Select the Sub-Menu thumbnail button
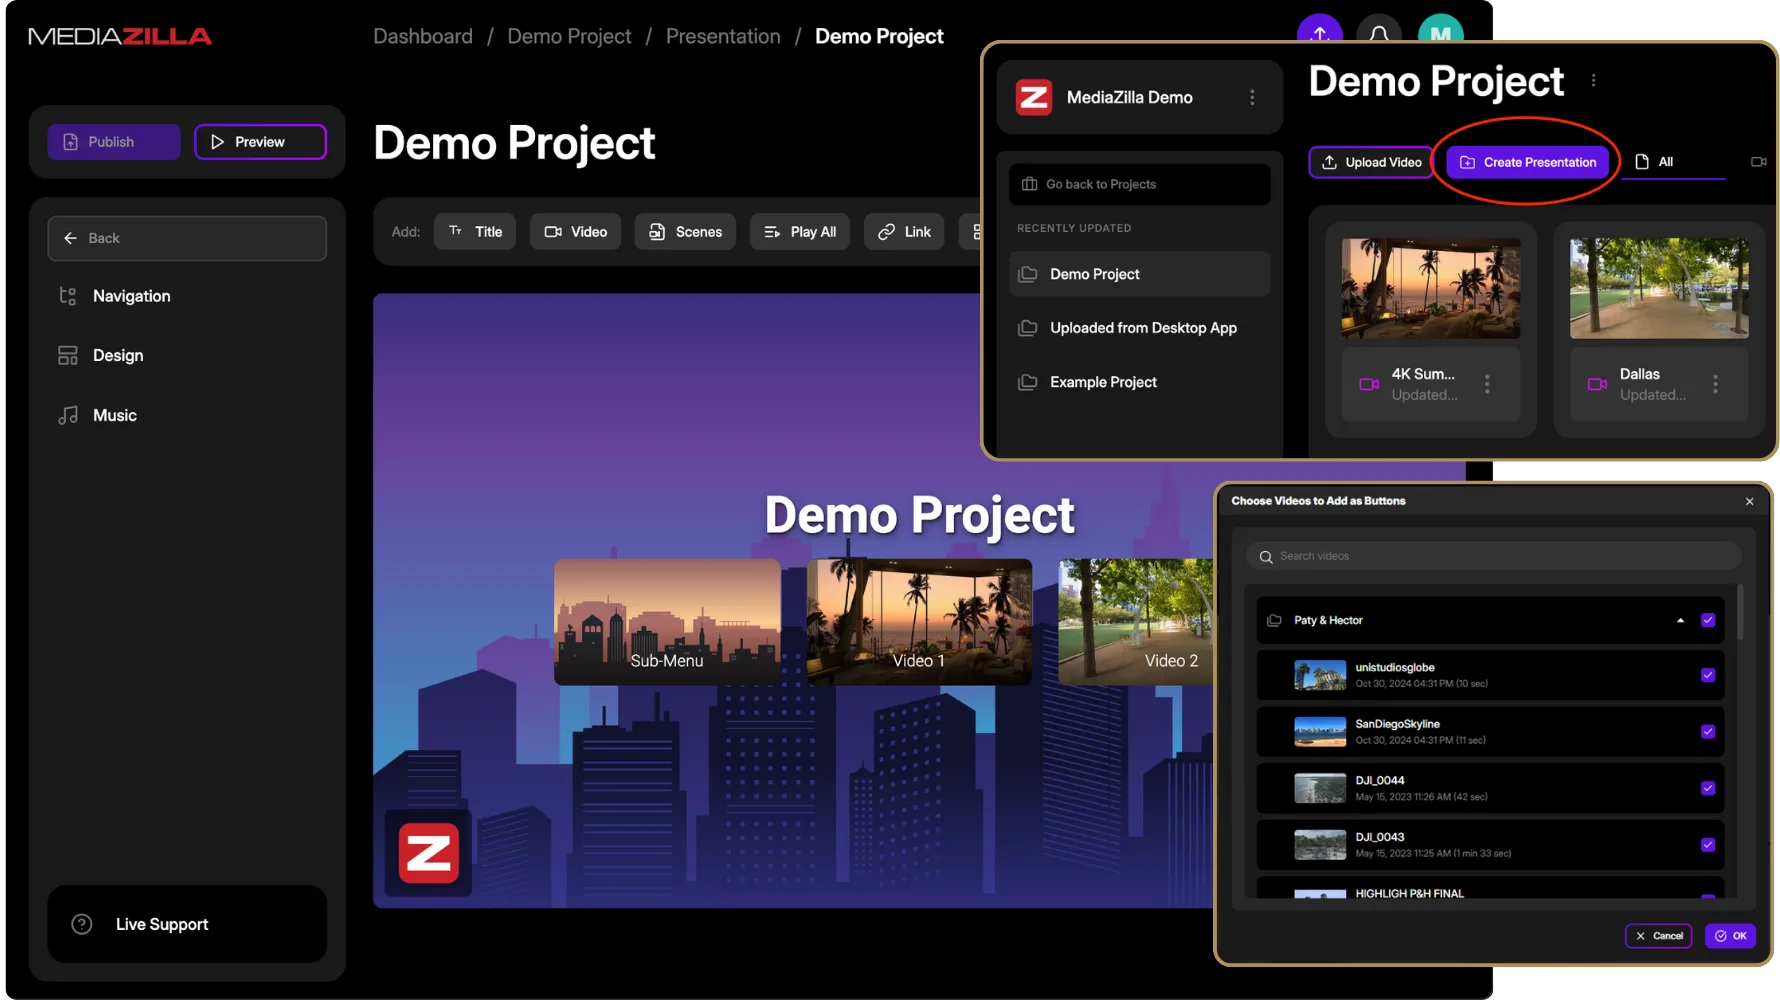Image resolution: width=1780 pixels, height=1000 pixels. (x=667, y=622)
